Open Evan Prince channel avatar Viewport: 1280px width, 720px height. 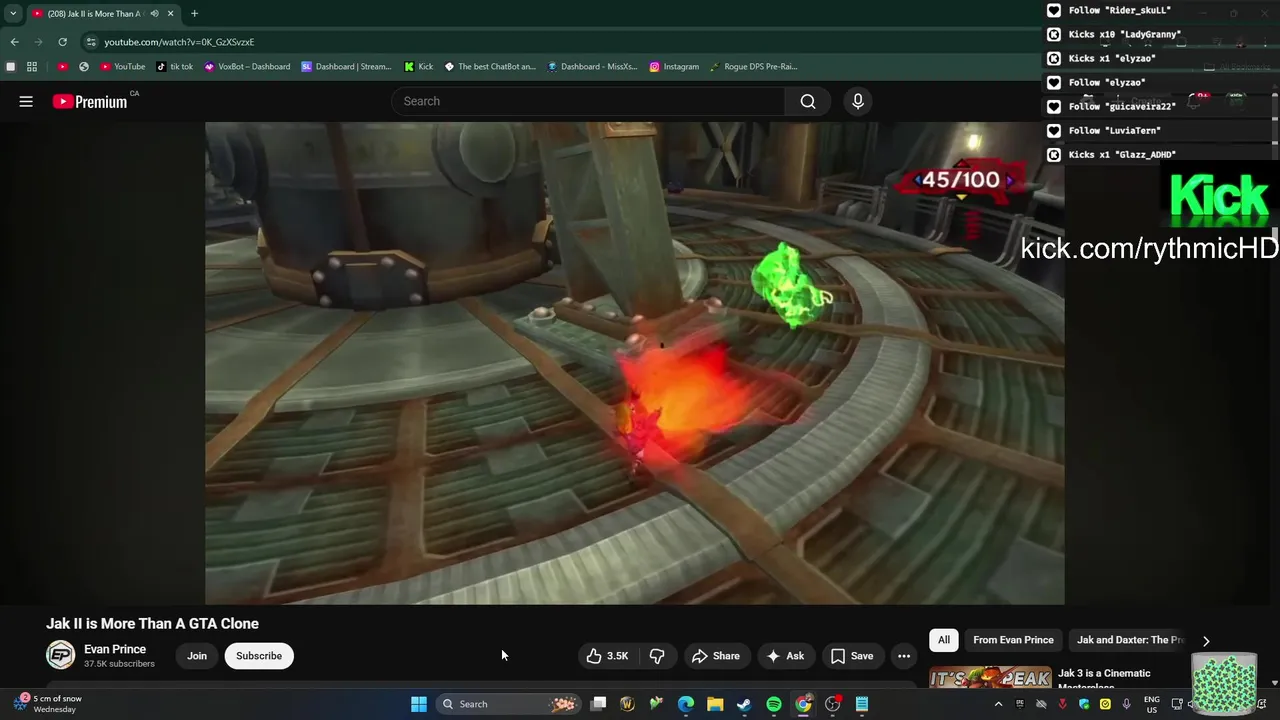pyautogui.click(x=61, y=655)
